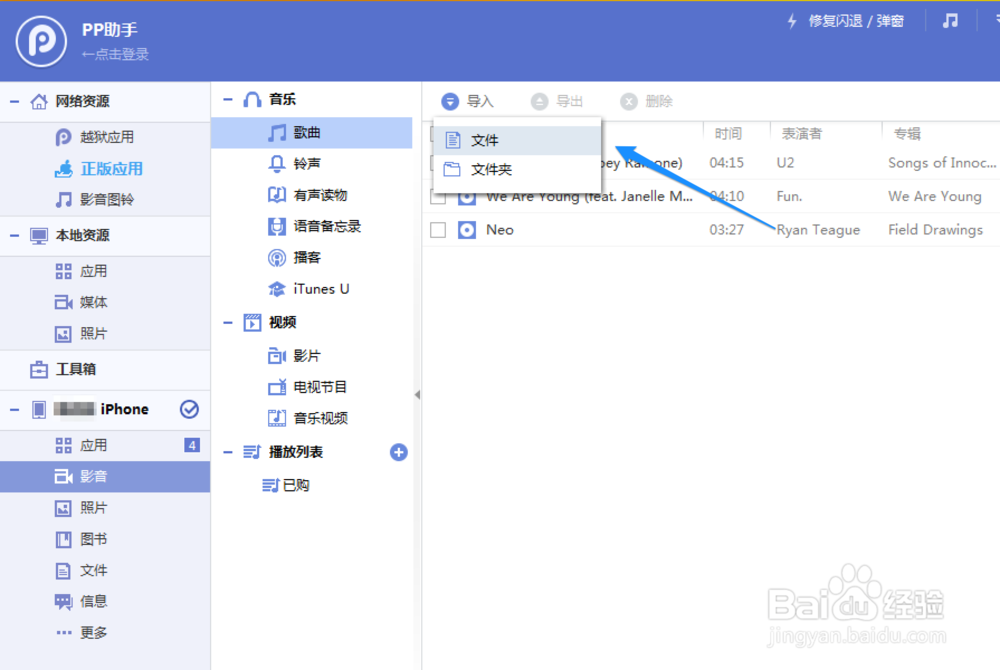Click the 导出 export button
The height and width of the screenshot is (670, 1000).
pos(557,101)
